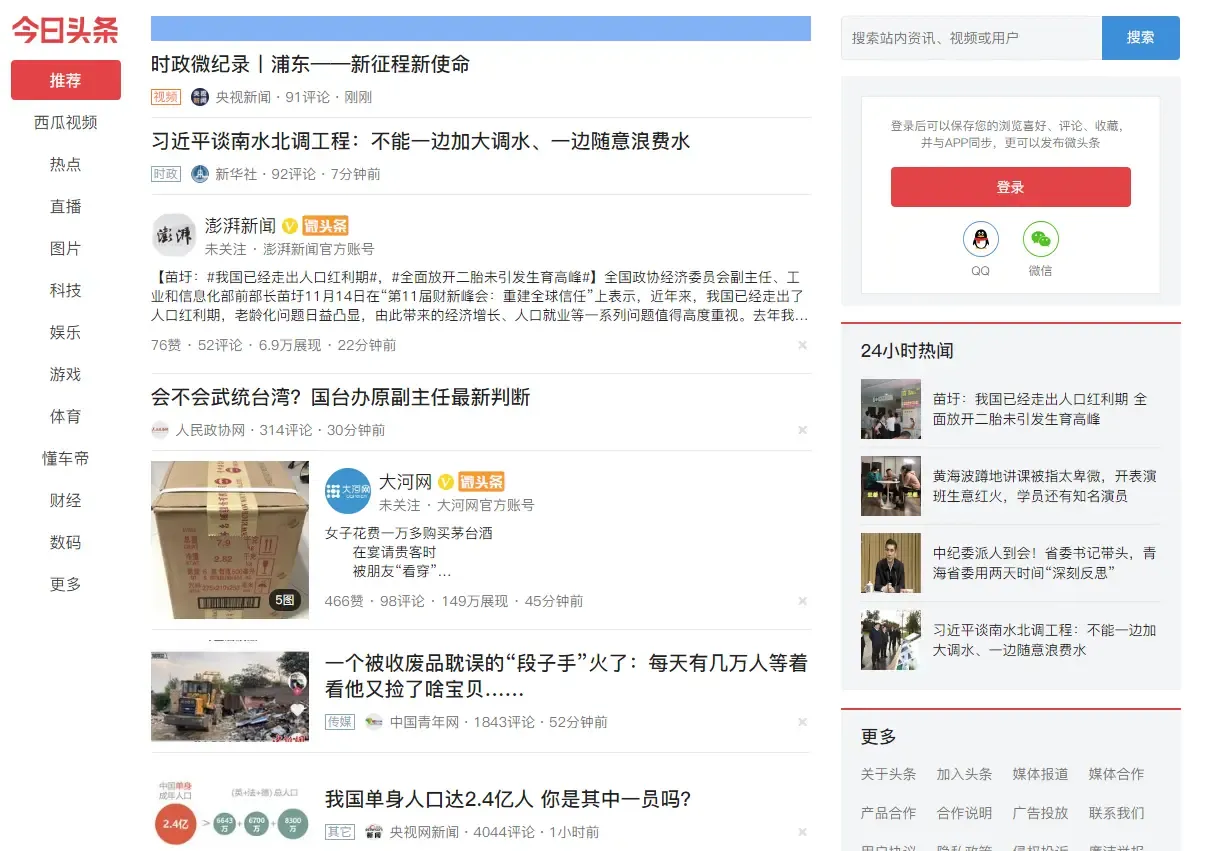Click the 中国青年网 publisher icon
The image size is (1223, 851).
pyautogui.click(x=374, y=721)
